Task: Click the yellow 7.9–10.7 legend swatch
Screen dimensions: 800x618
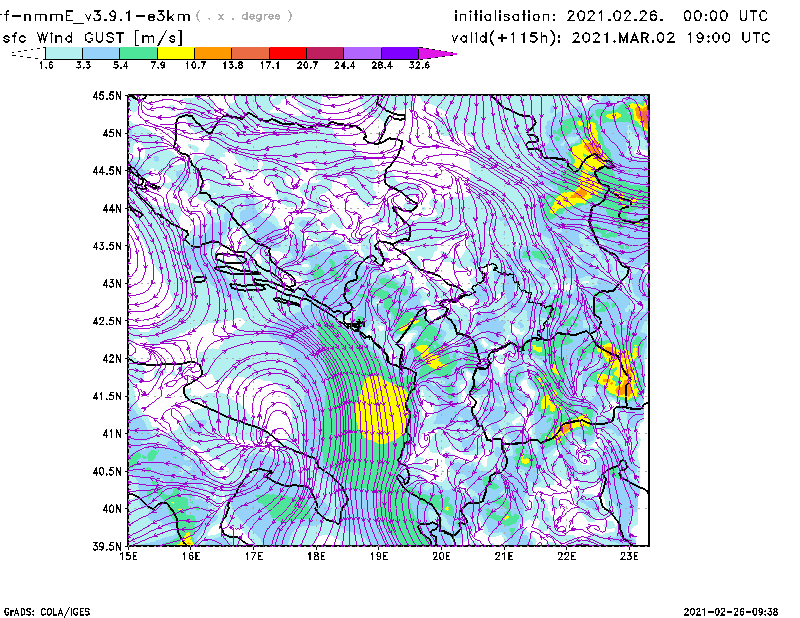Action: tap(176, 53)
